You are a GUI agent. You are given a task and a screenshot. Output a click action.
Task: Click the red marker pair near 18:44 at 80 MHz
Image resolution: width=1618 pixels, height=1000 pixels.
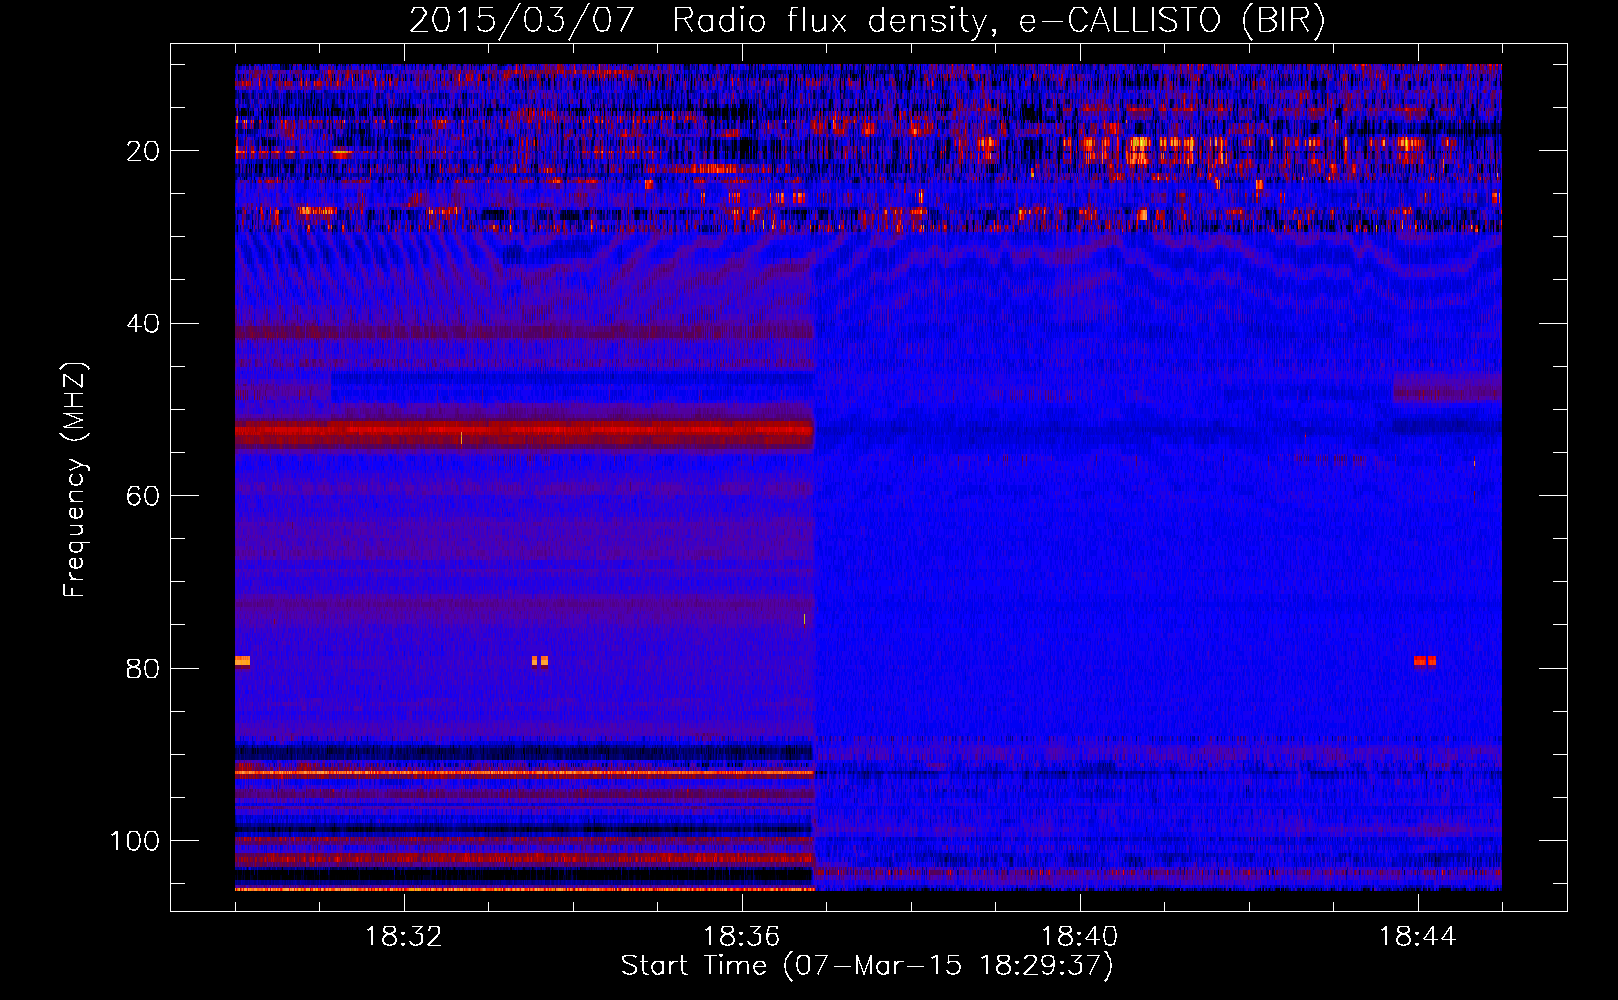click(1425, 661)
